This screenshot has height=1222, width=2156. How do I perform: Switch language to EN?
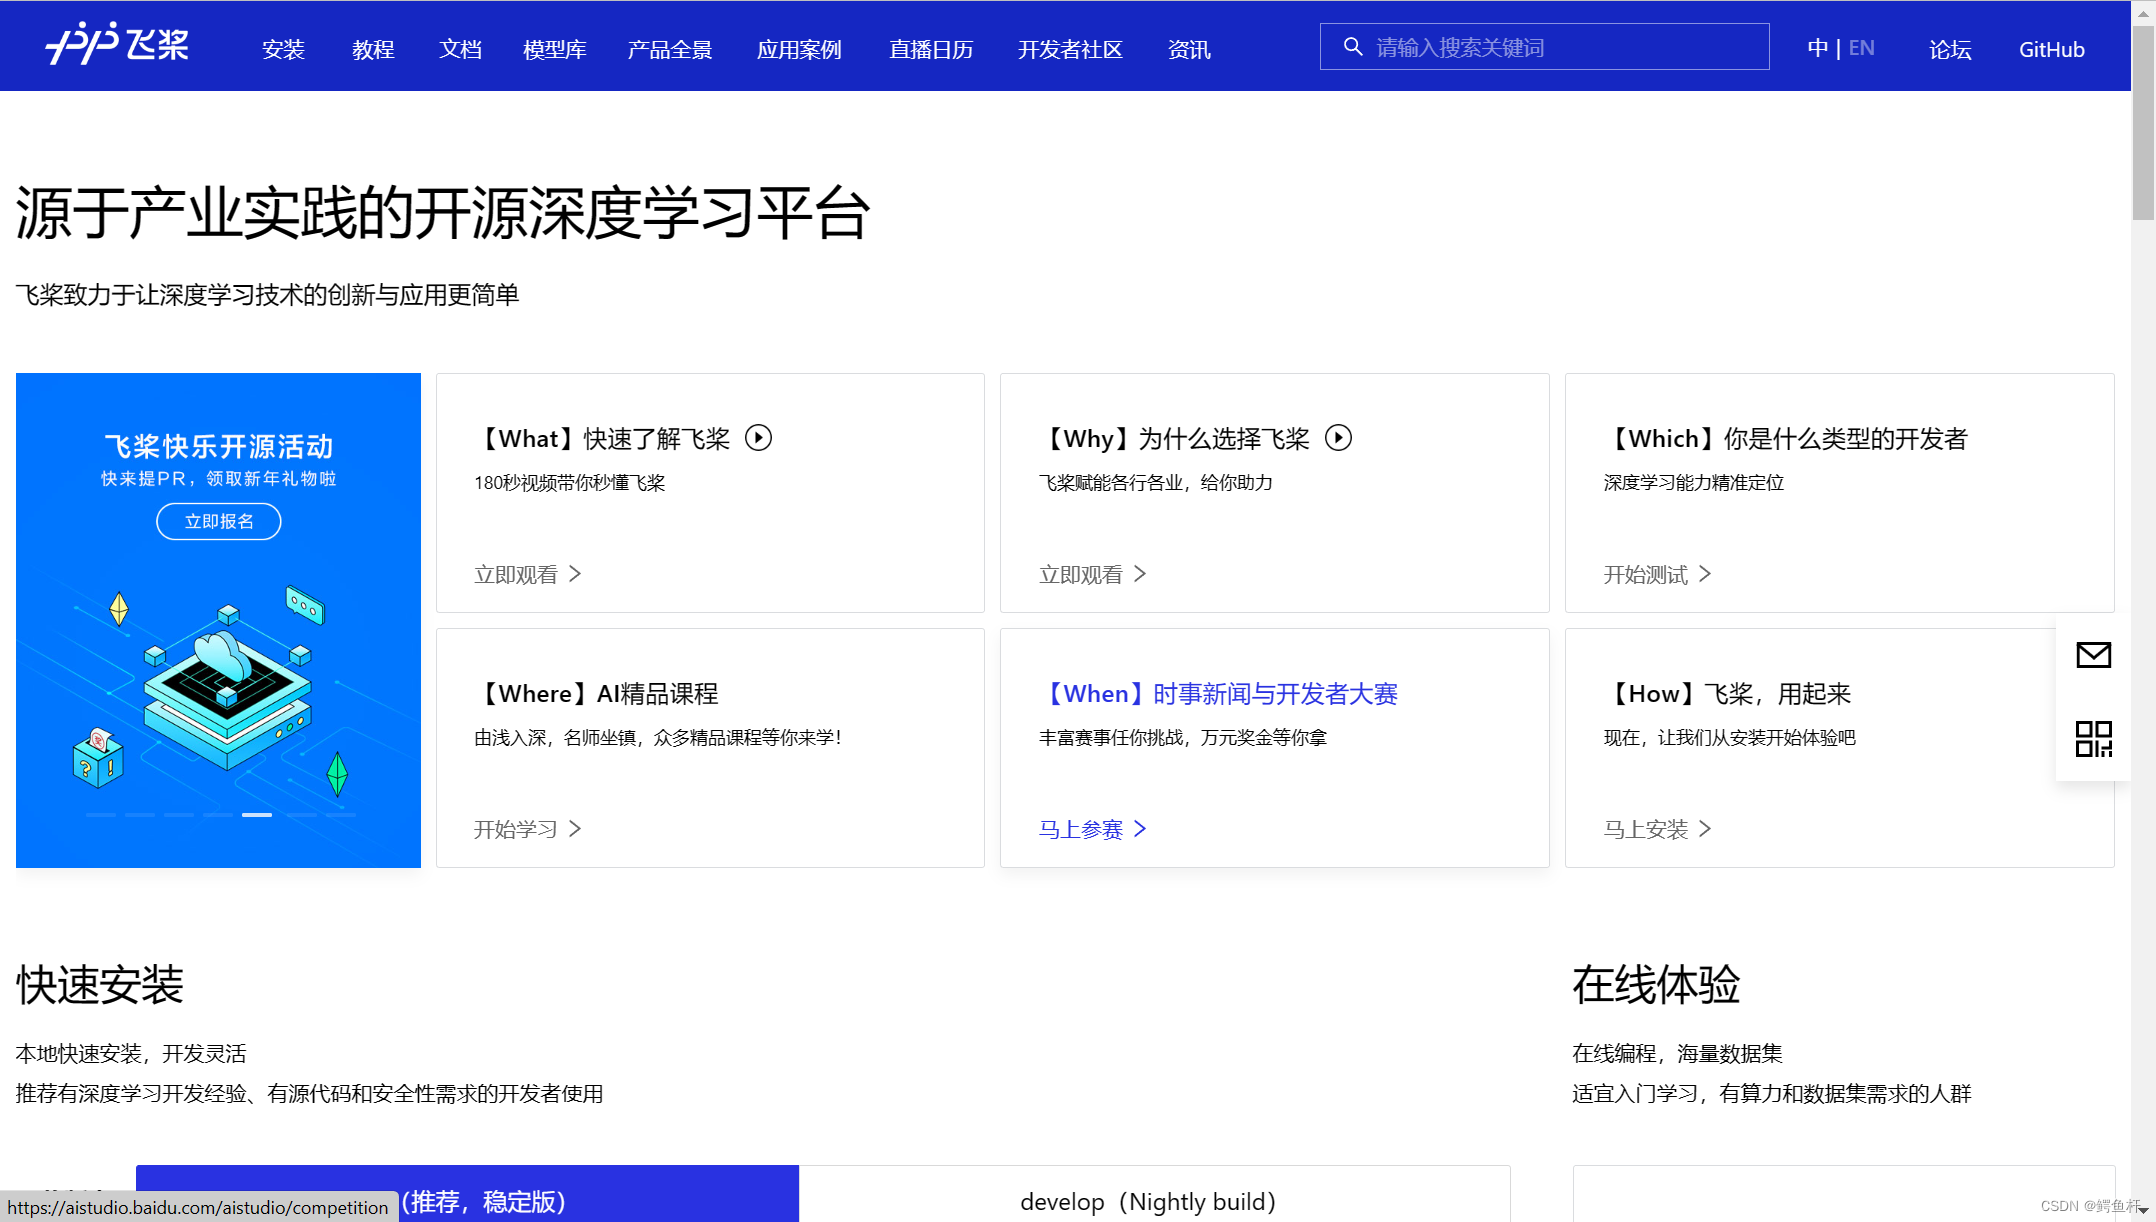(1861, 48)
